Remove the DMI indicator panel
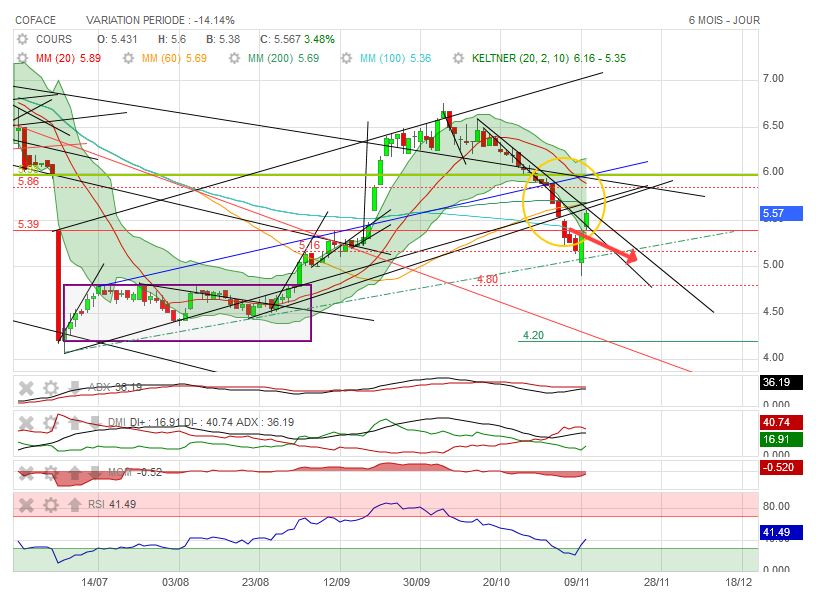Screen dimensions: 816x601 point(26,423)
